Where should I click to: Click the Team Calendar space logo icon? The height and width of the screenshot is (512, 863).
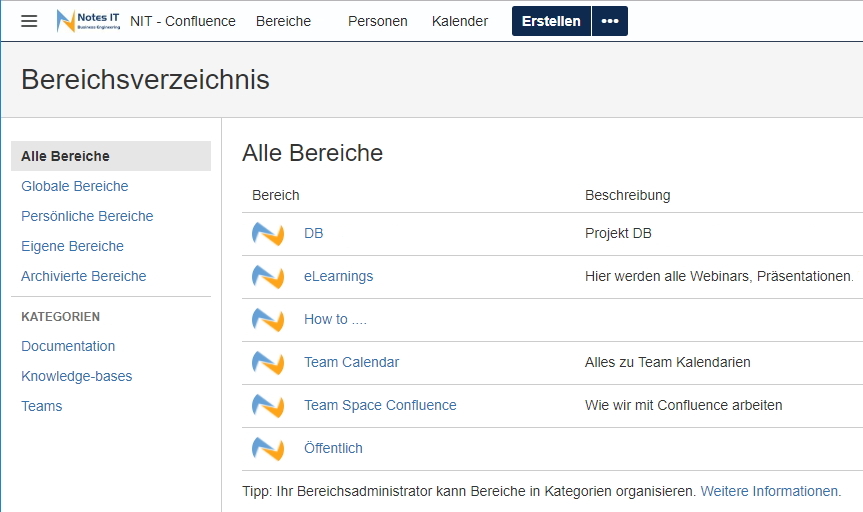point(268,362)
